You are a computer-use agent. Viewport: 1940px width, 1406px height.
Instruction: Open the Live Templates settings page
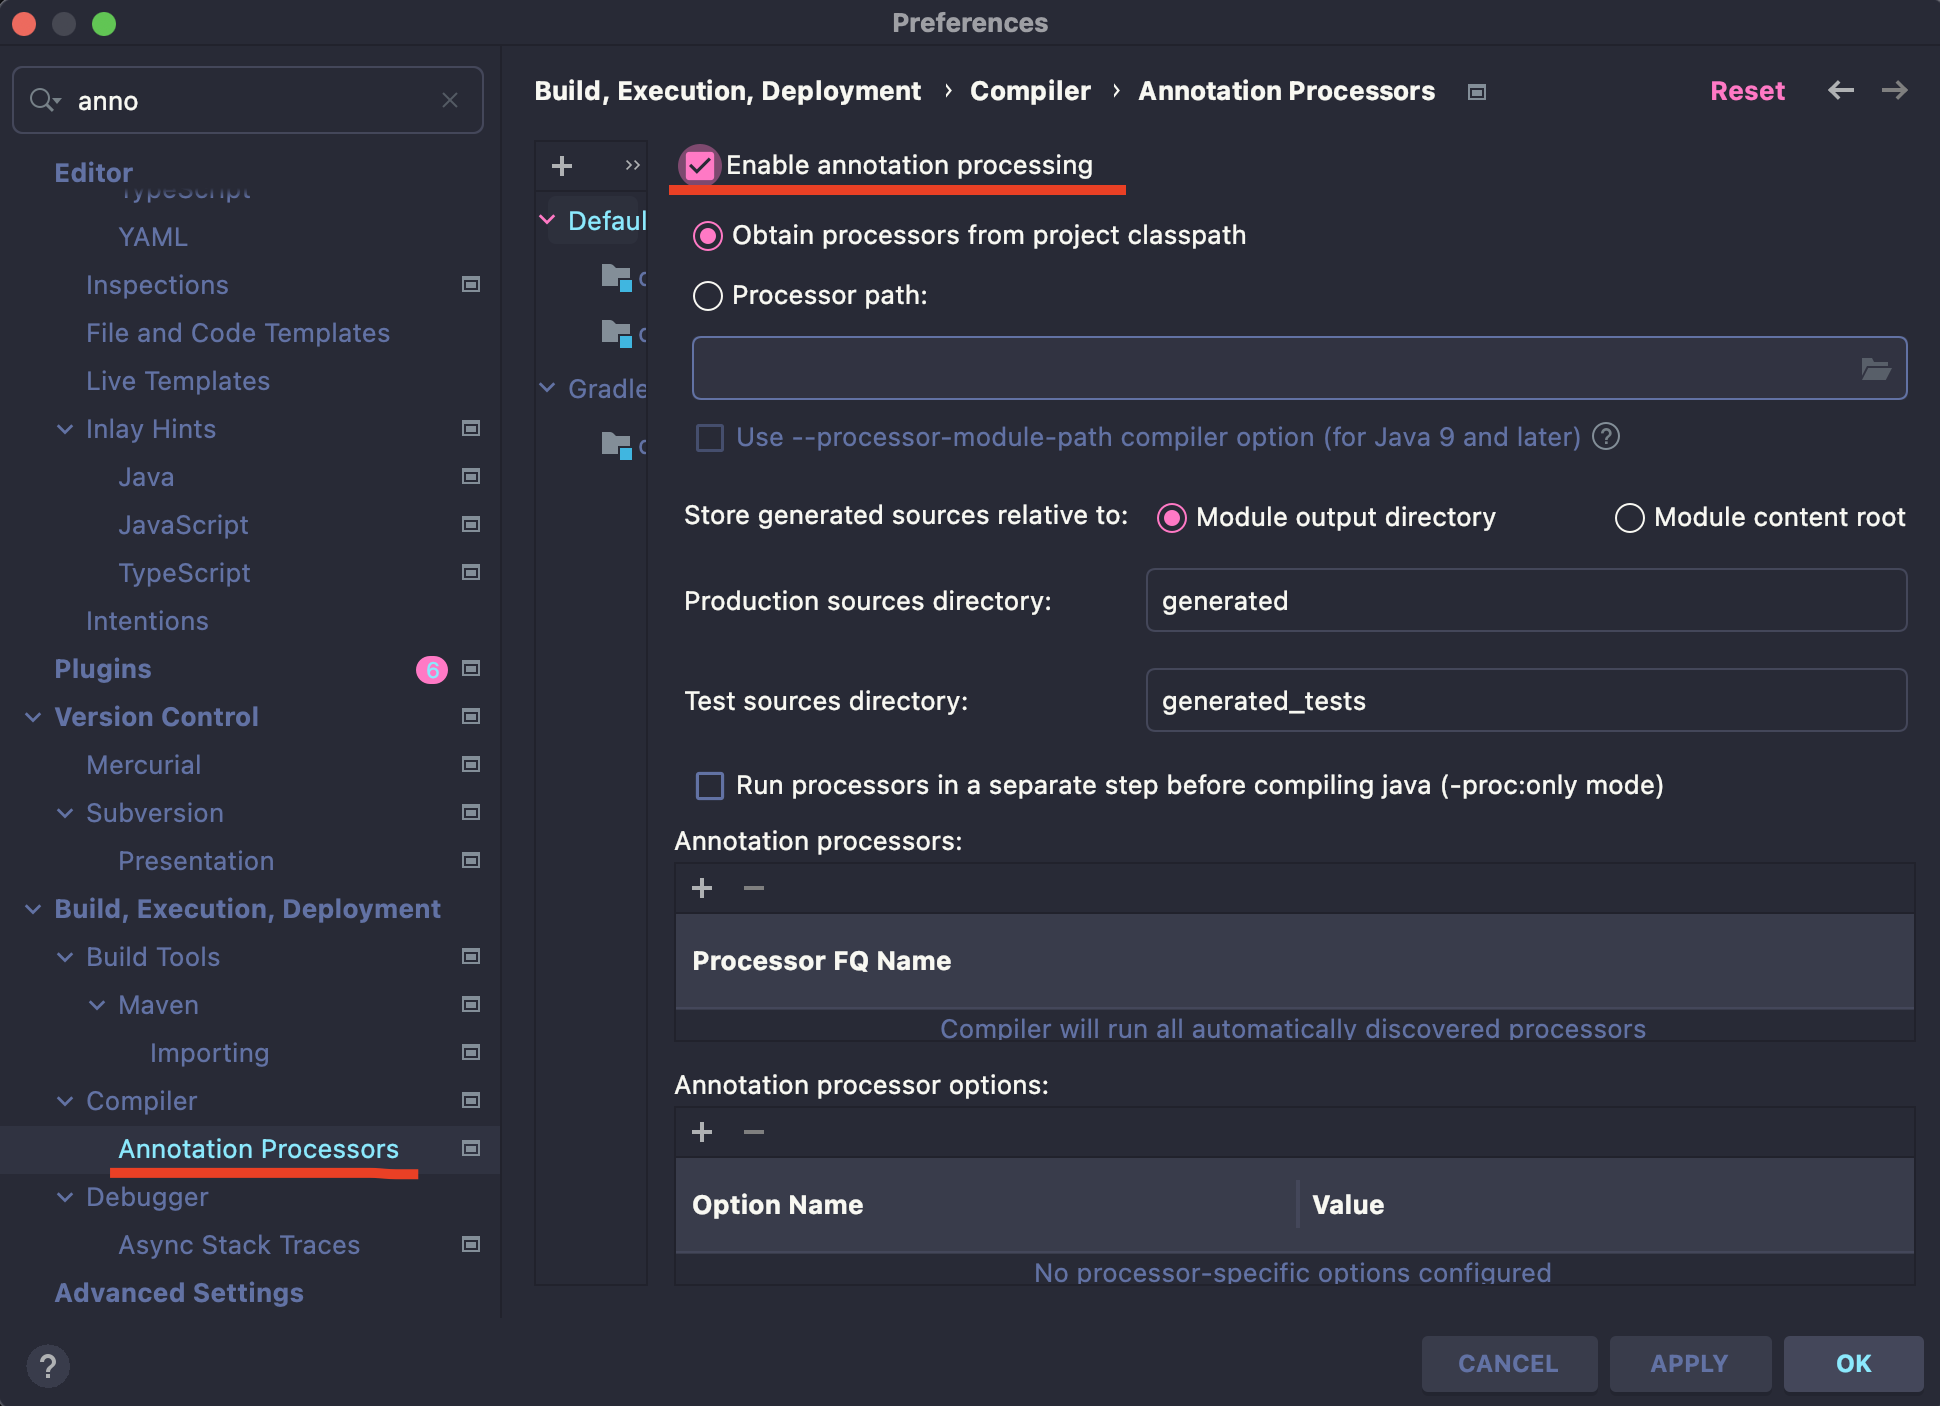(178, 381)
